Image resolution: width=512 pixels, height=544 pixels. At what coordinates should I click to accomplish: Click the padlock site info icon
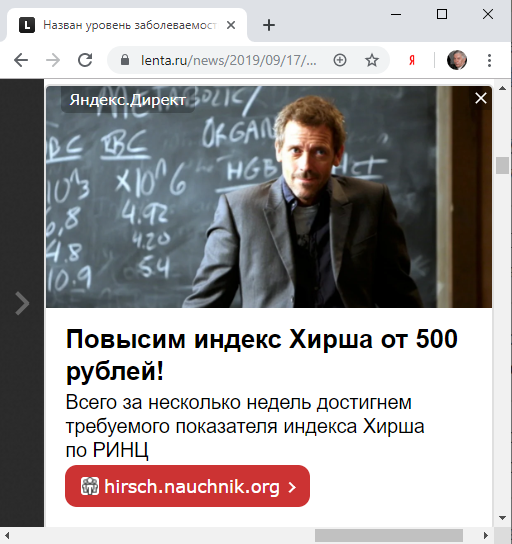(x=125, y=60)
